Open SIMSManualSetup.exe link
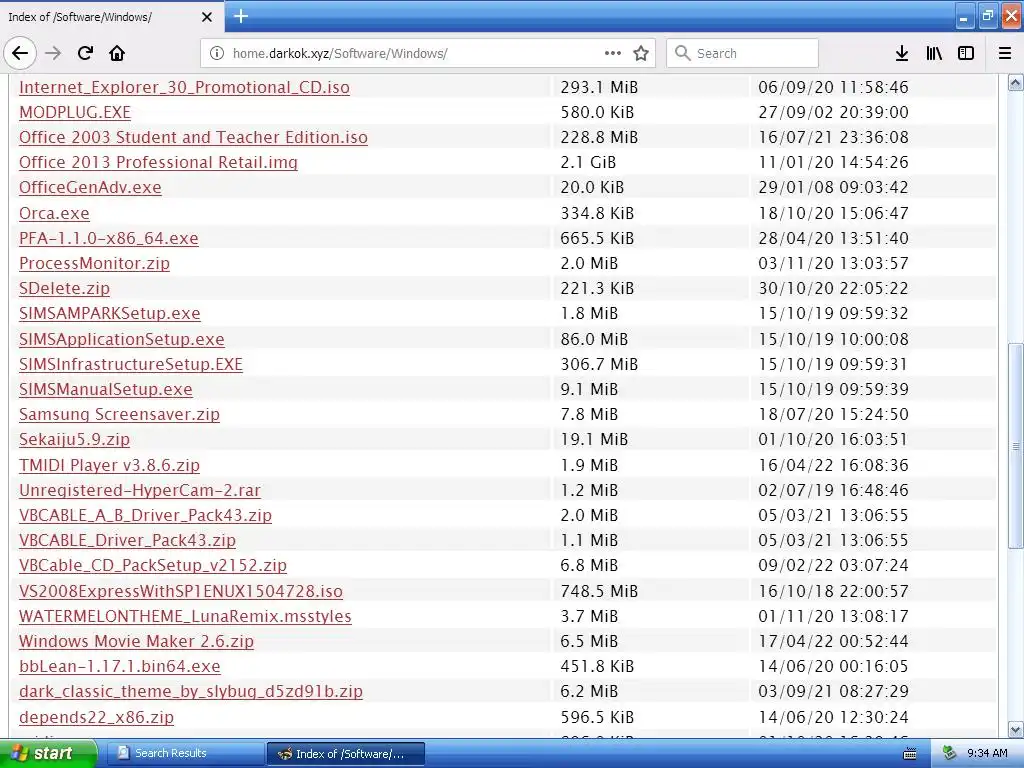 (x=106, y=389)
